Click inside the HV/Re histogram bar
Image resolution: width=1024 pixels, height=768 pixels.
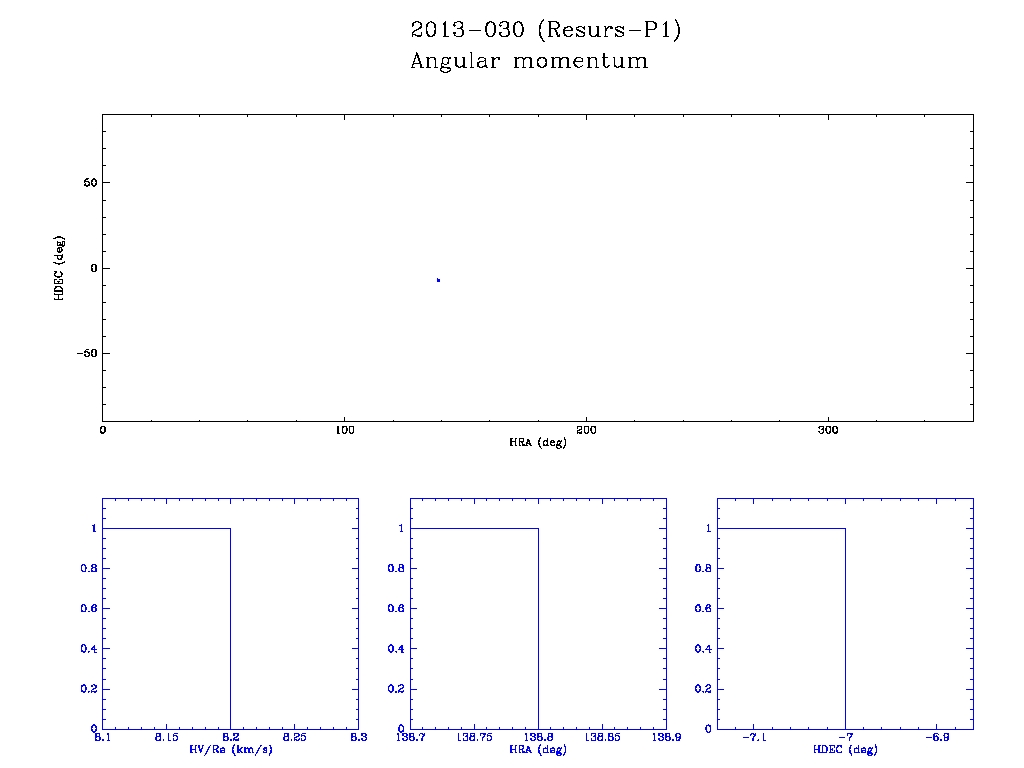[166, 628]
